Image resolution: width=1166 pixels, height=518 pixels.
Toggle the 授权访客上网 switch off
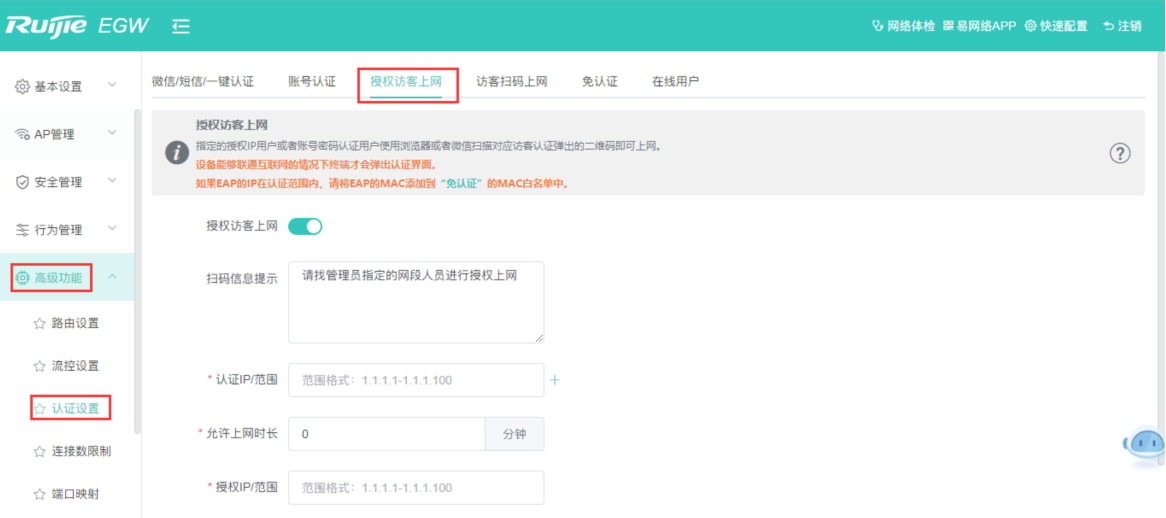click(x=305, y=226)
